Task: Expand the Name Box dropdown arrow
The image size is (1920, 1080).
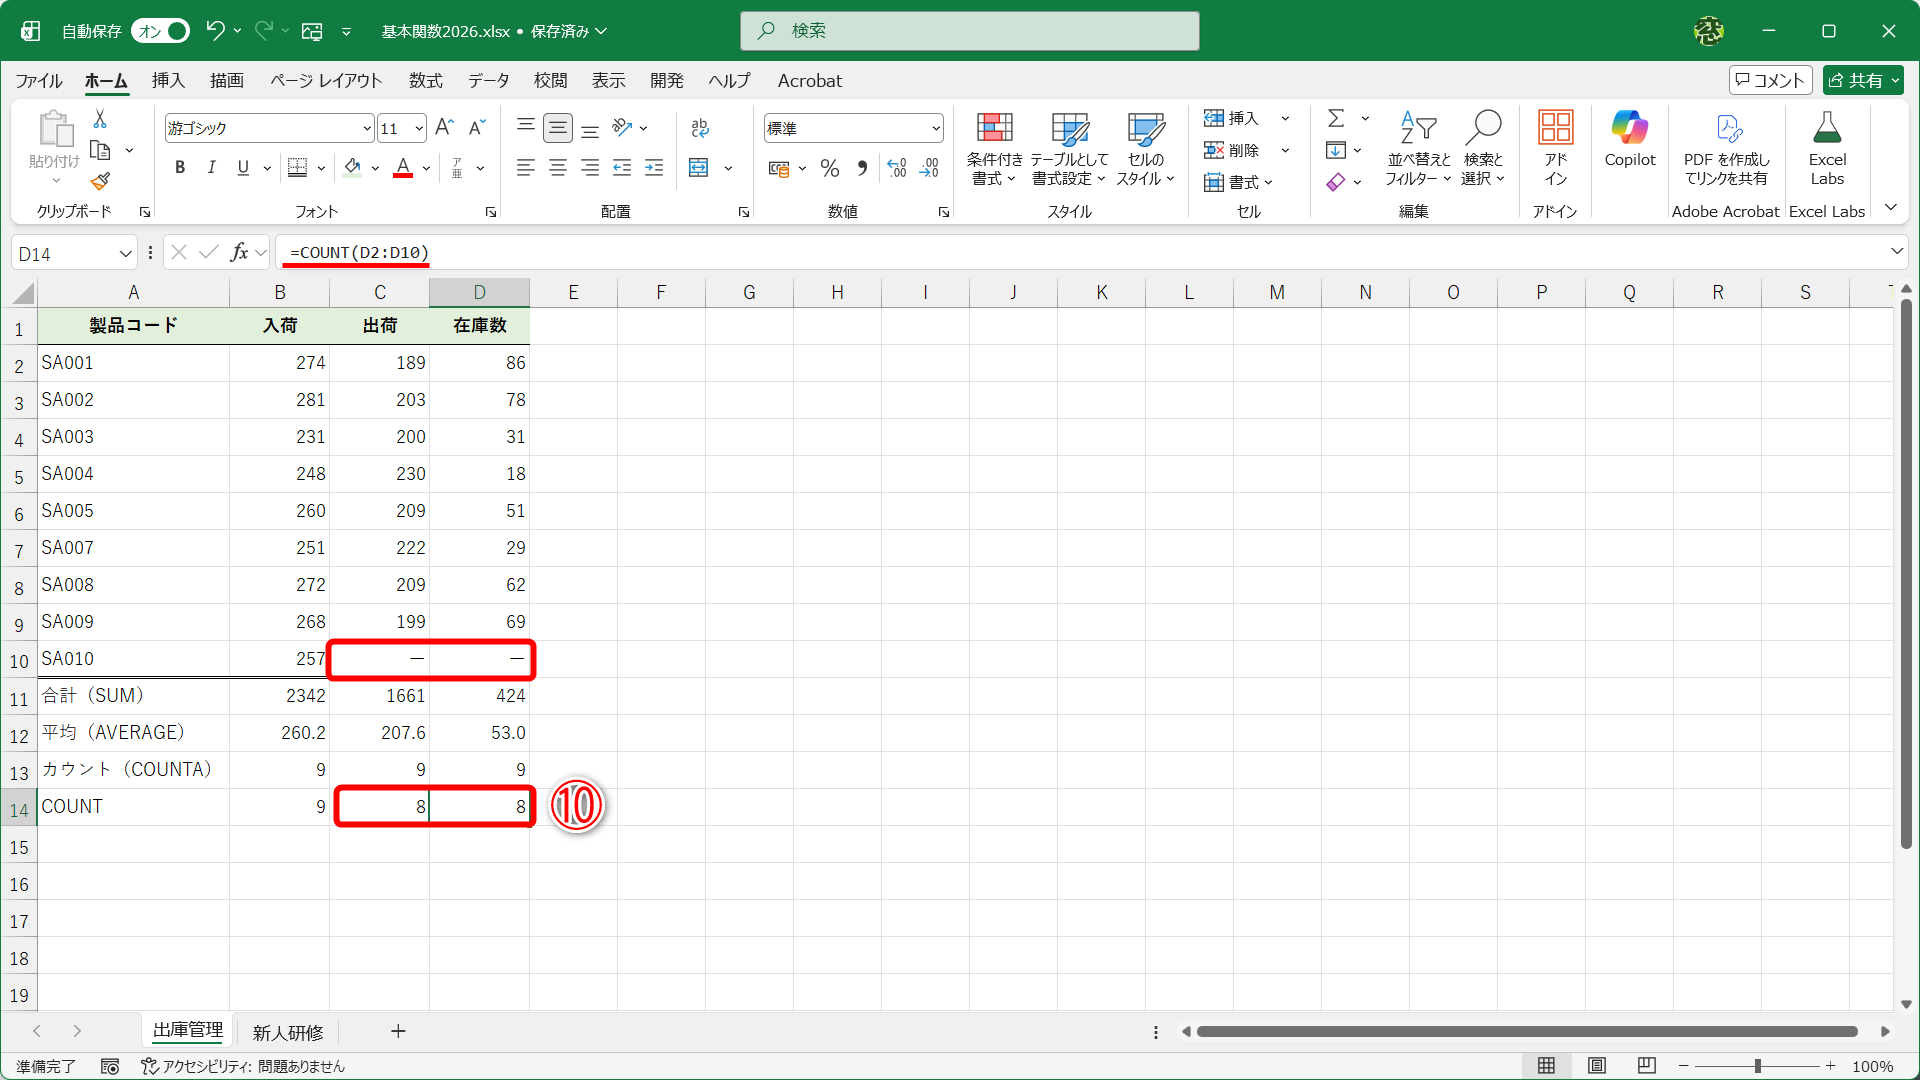Action: [125, 254]
